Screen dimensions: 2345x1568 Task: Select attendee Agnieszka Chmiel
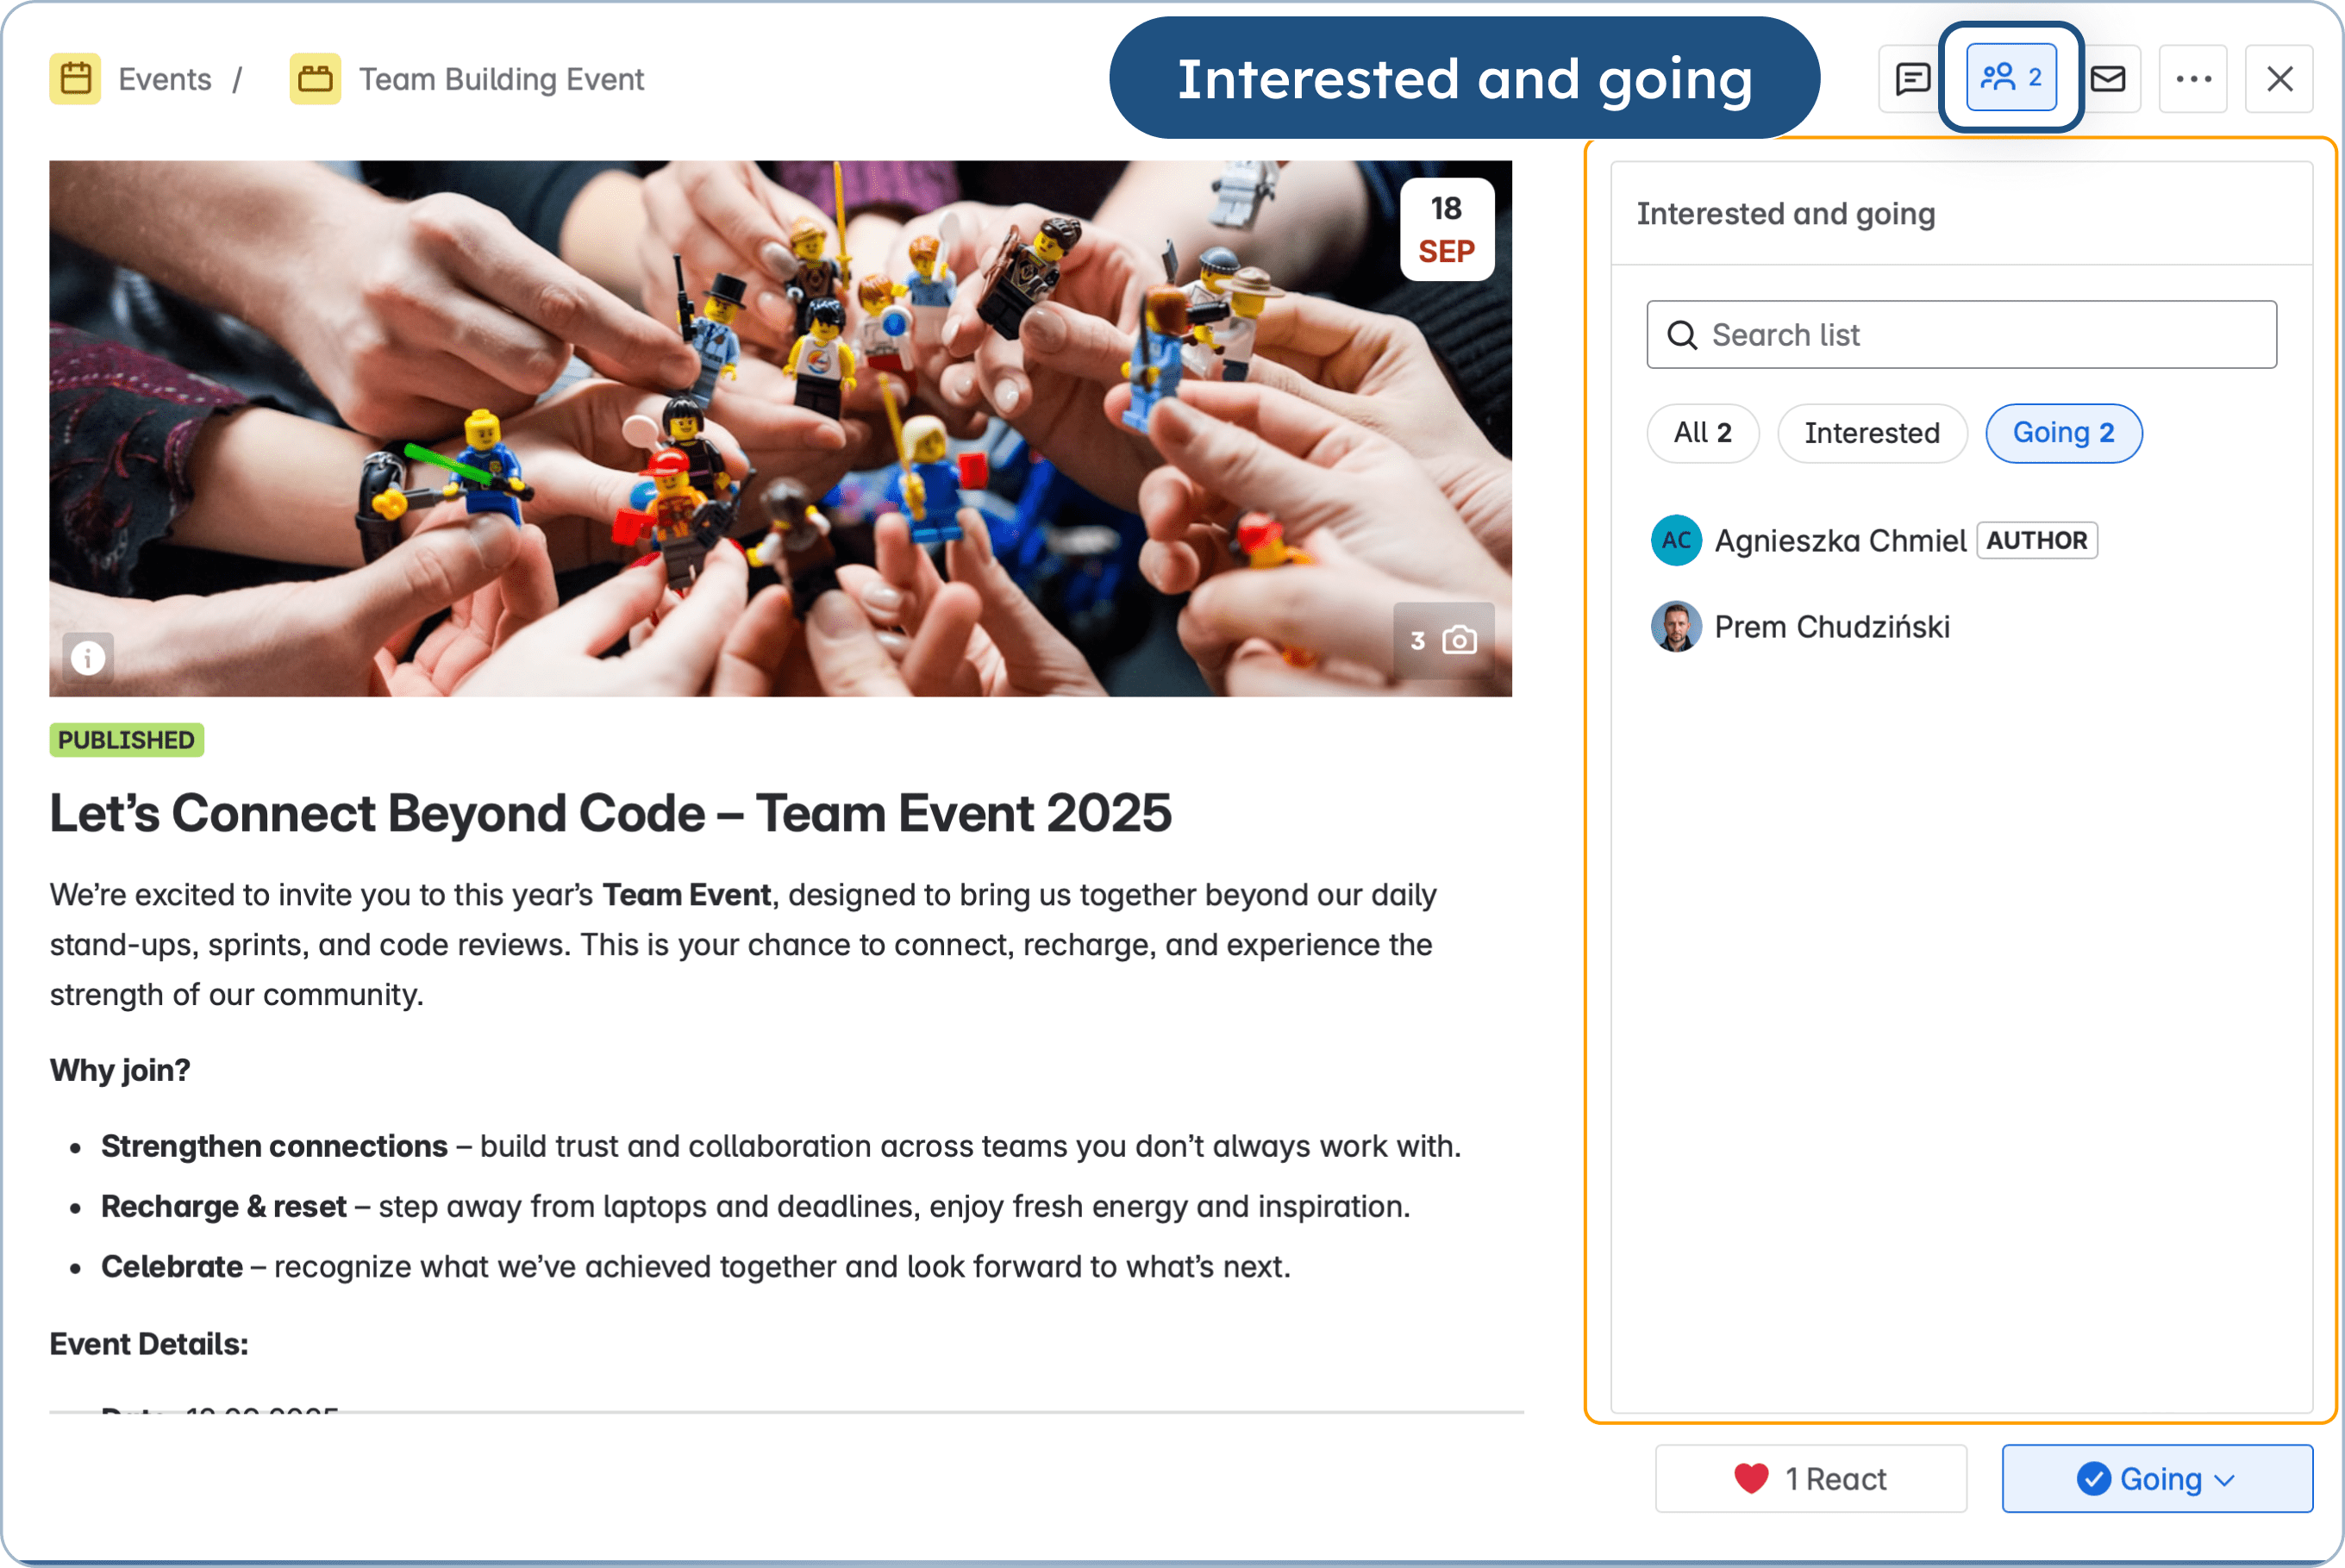point(1839,540)
